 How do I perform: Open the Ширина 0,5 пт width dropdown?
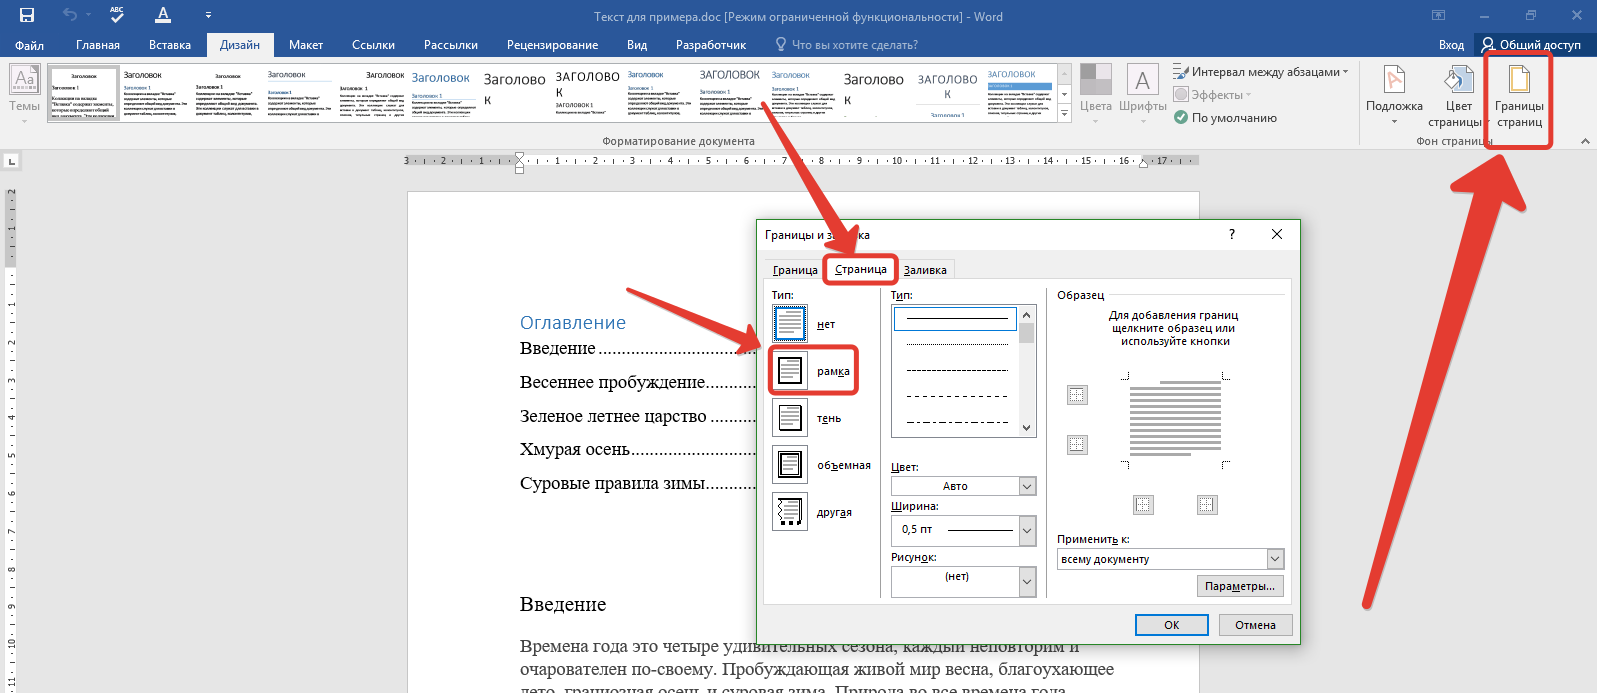[1027, 530]
